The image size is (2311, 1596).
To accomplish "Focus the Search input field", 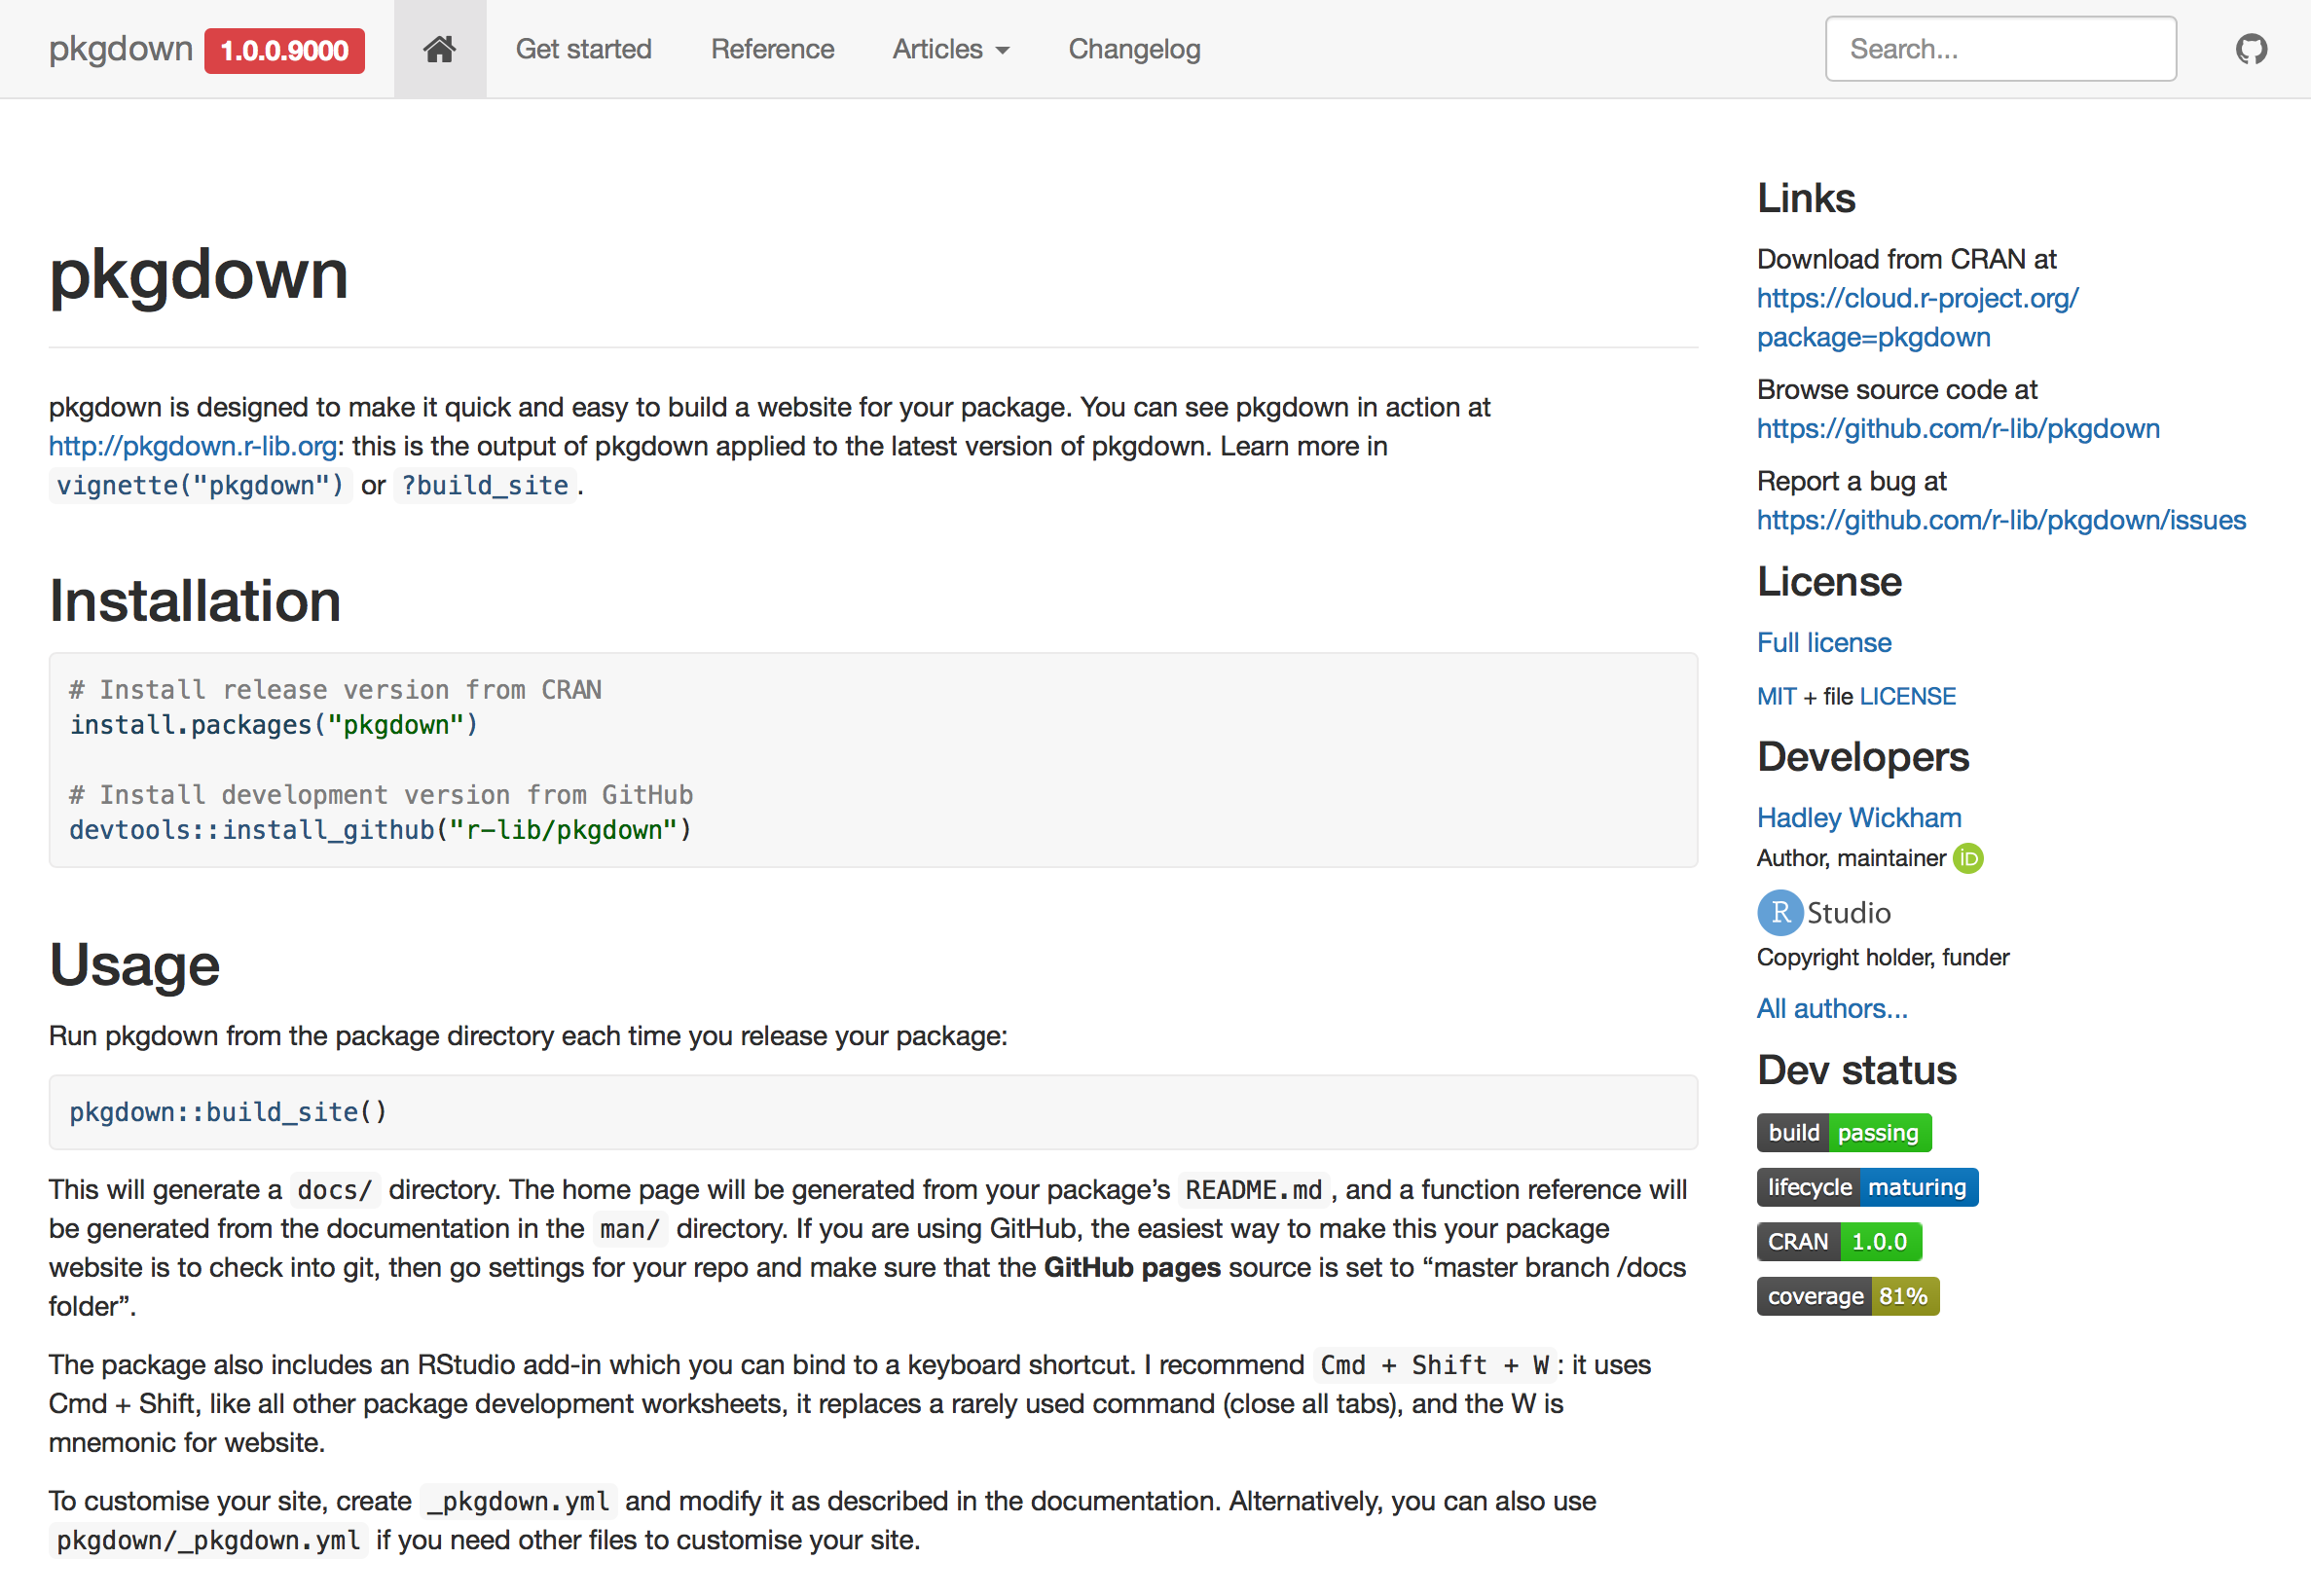I will point(2000,48).
